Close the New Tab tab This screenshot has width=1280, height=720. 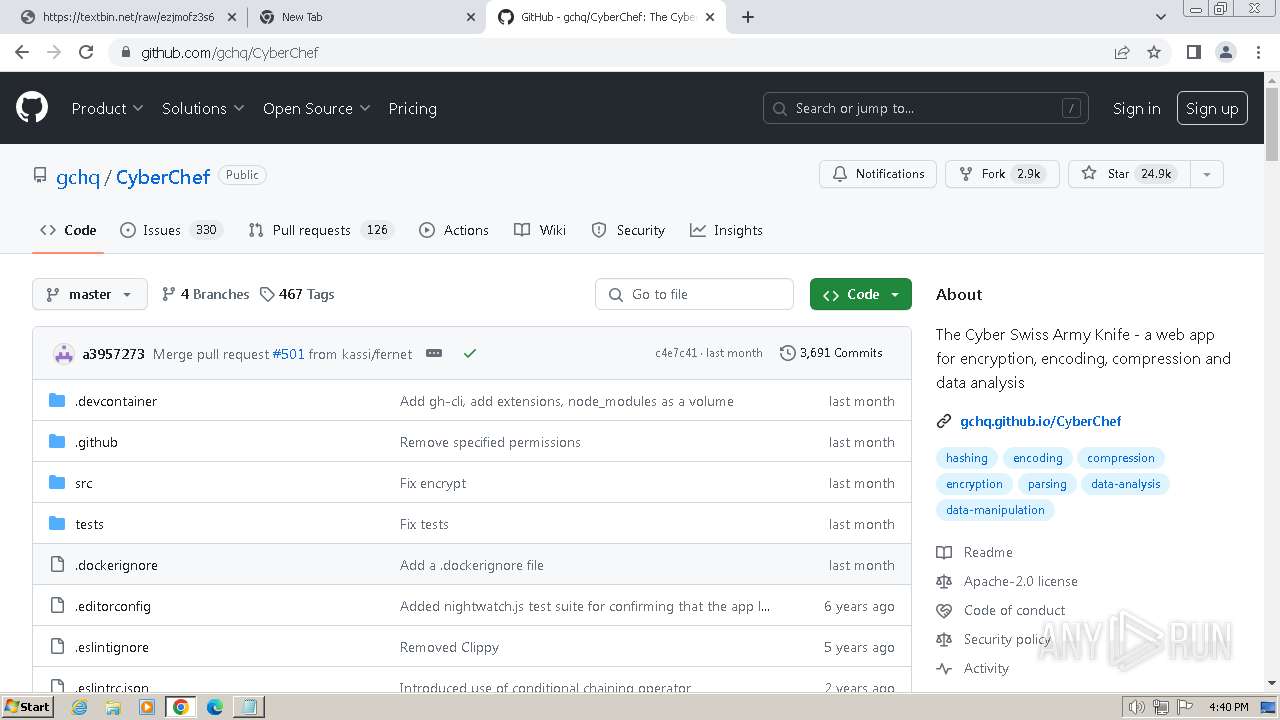tap(471, 17)
